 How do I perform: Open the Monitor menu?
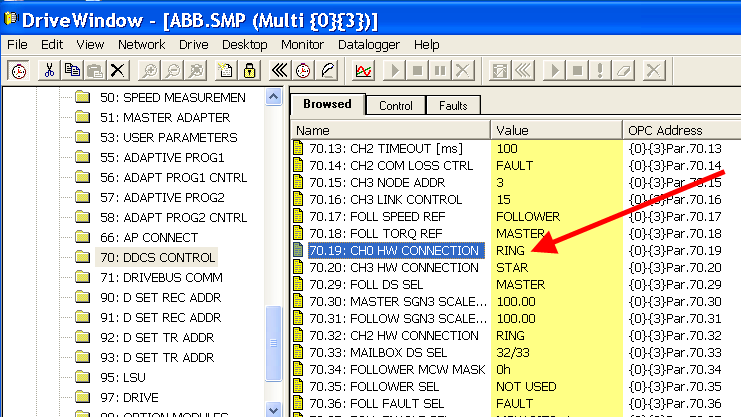(x=302, y=45)
